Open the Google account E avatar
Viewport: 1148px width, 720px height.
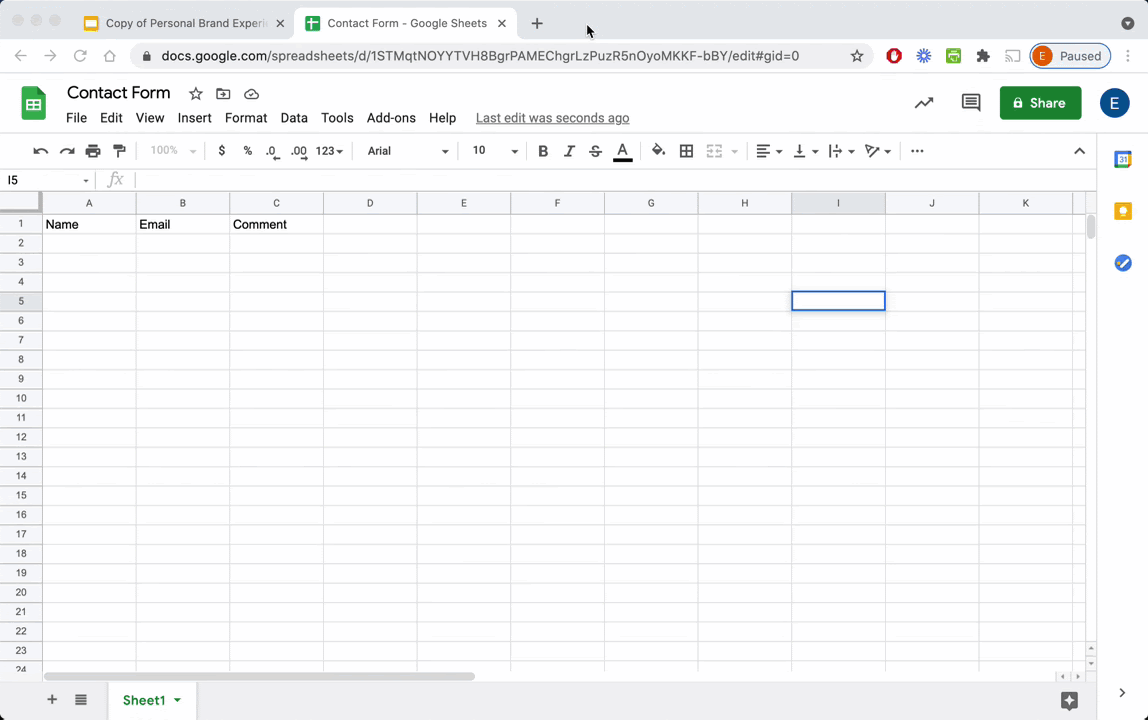(x=1114, y=103)
